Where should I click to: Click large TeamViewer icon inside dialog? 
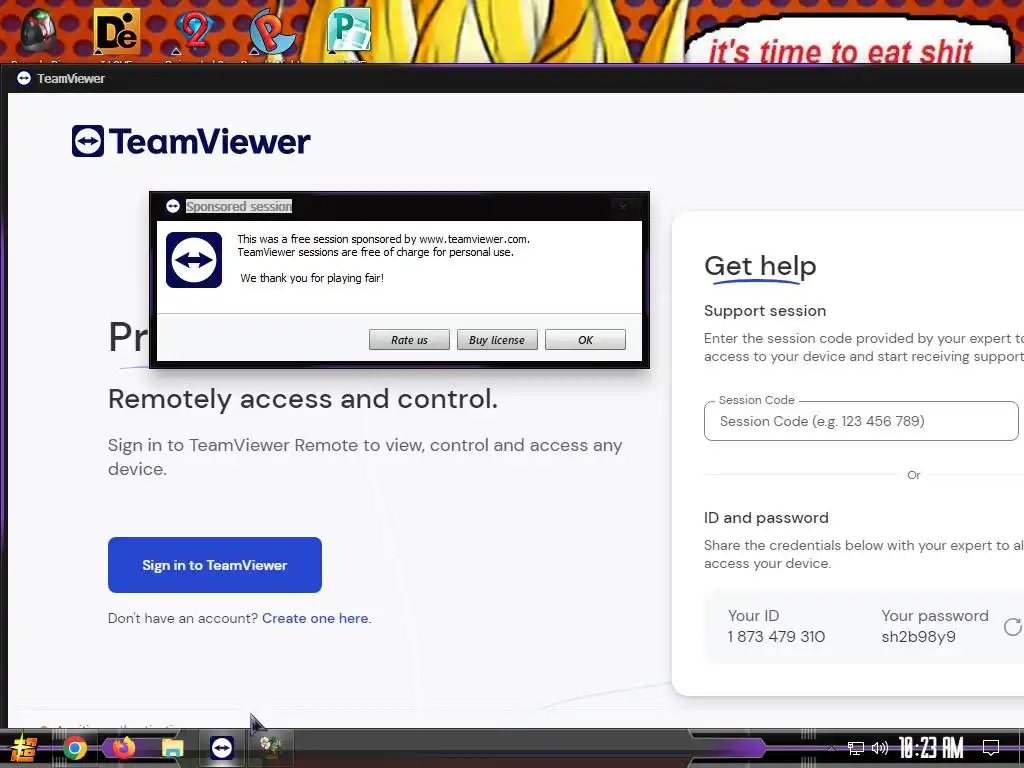click(194, 260)
